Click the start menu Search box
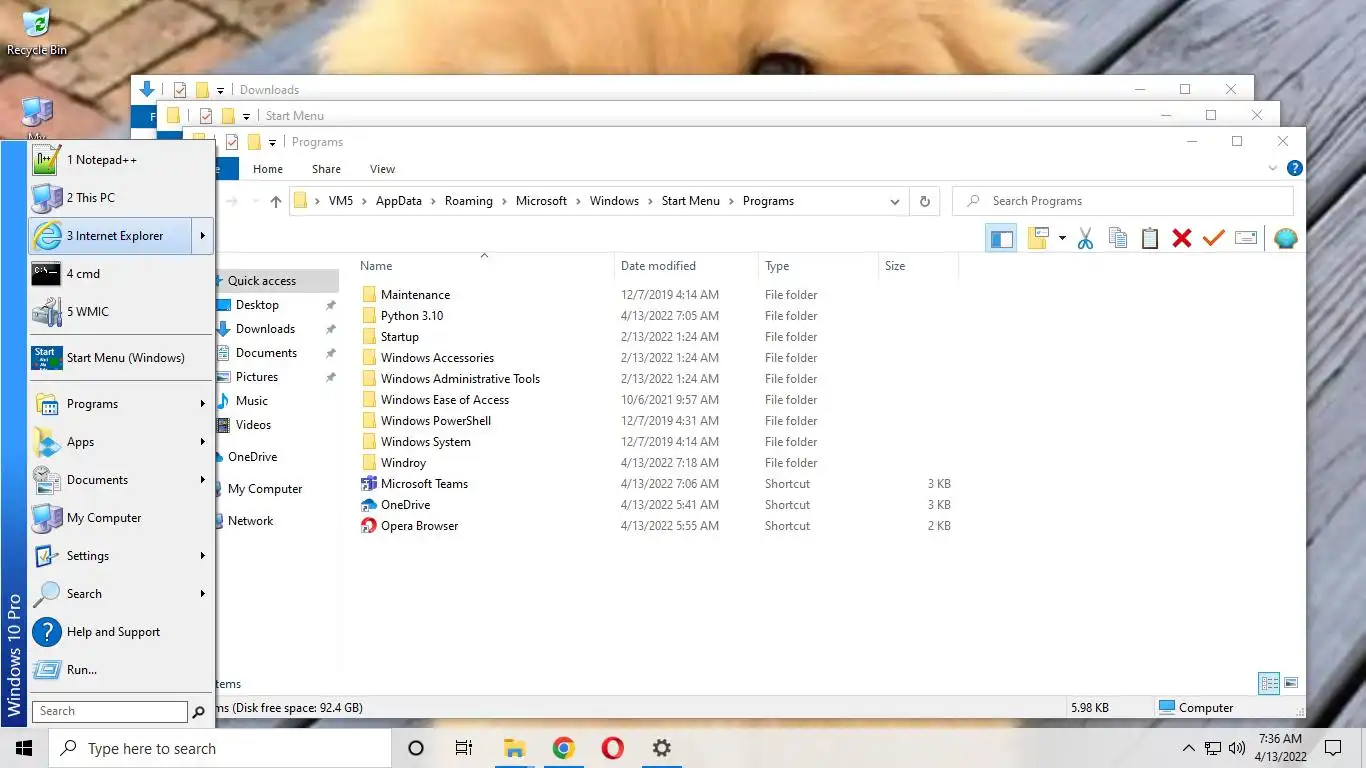Screen dimensions: 1366x768 click(110, 711)
